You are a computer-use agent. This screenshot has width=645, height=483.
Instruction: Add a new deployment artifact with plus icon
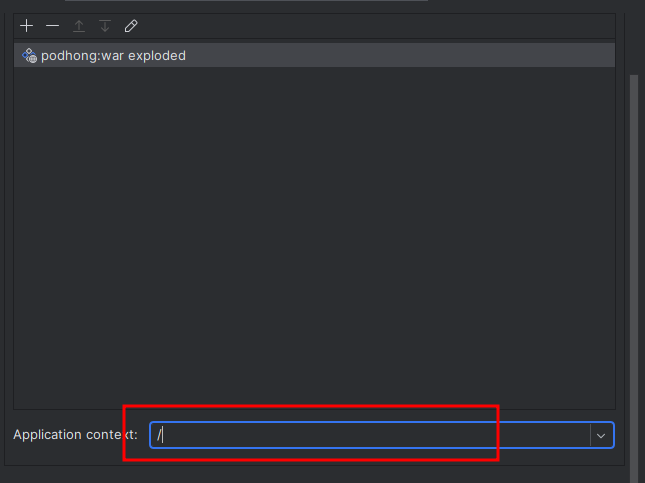(26, 26)
